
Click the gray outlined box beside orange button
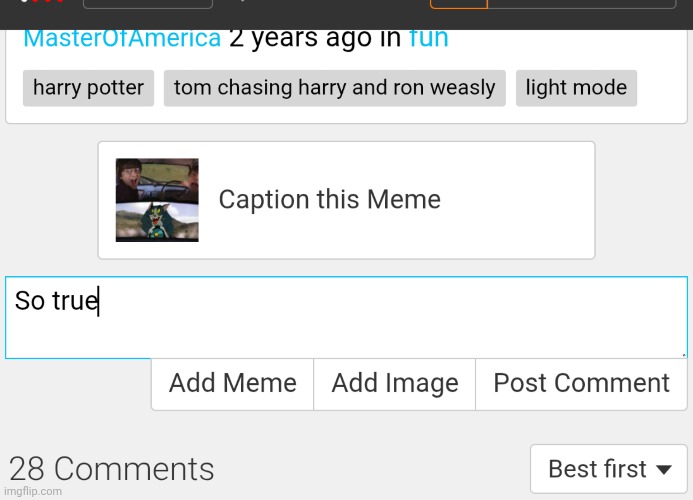coord(582,4)
